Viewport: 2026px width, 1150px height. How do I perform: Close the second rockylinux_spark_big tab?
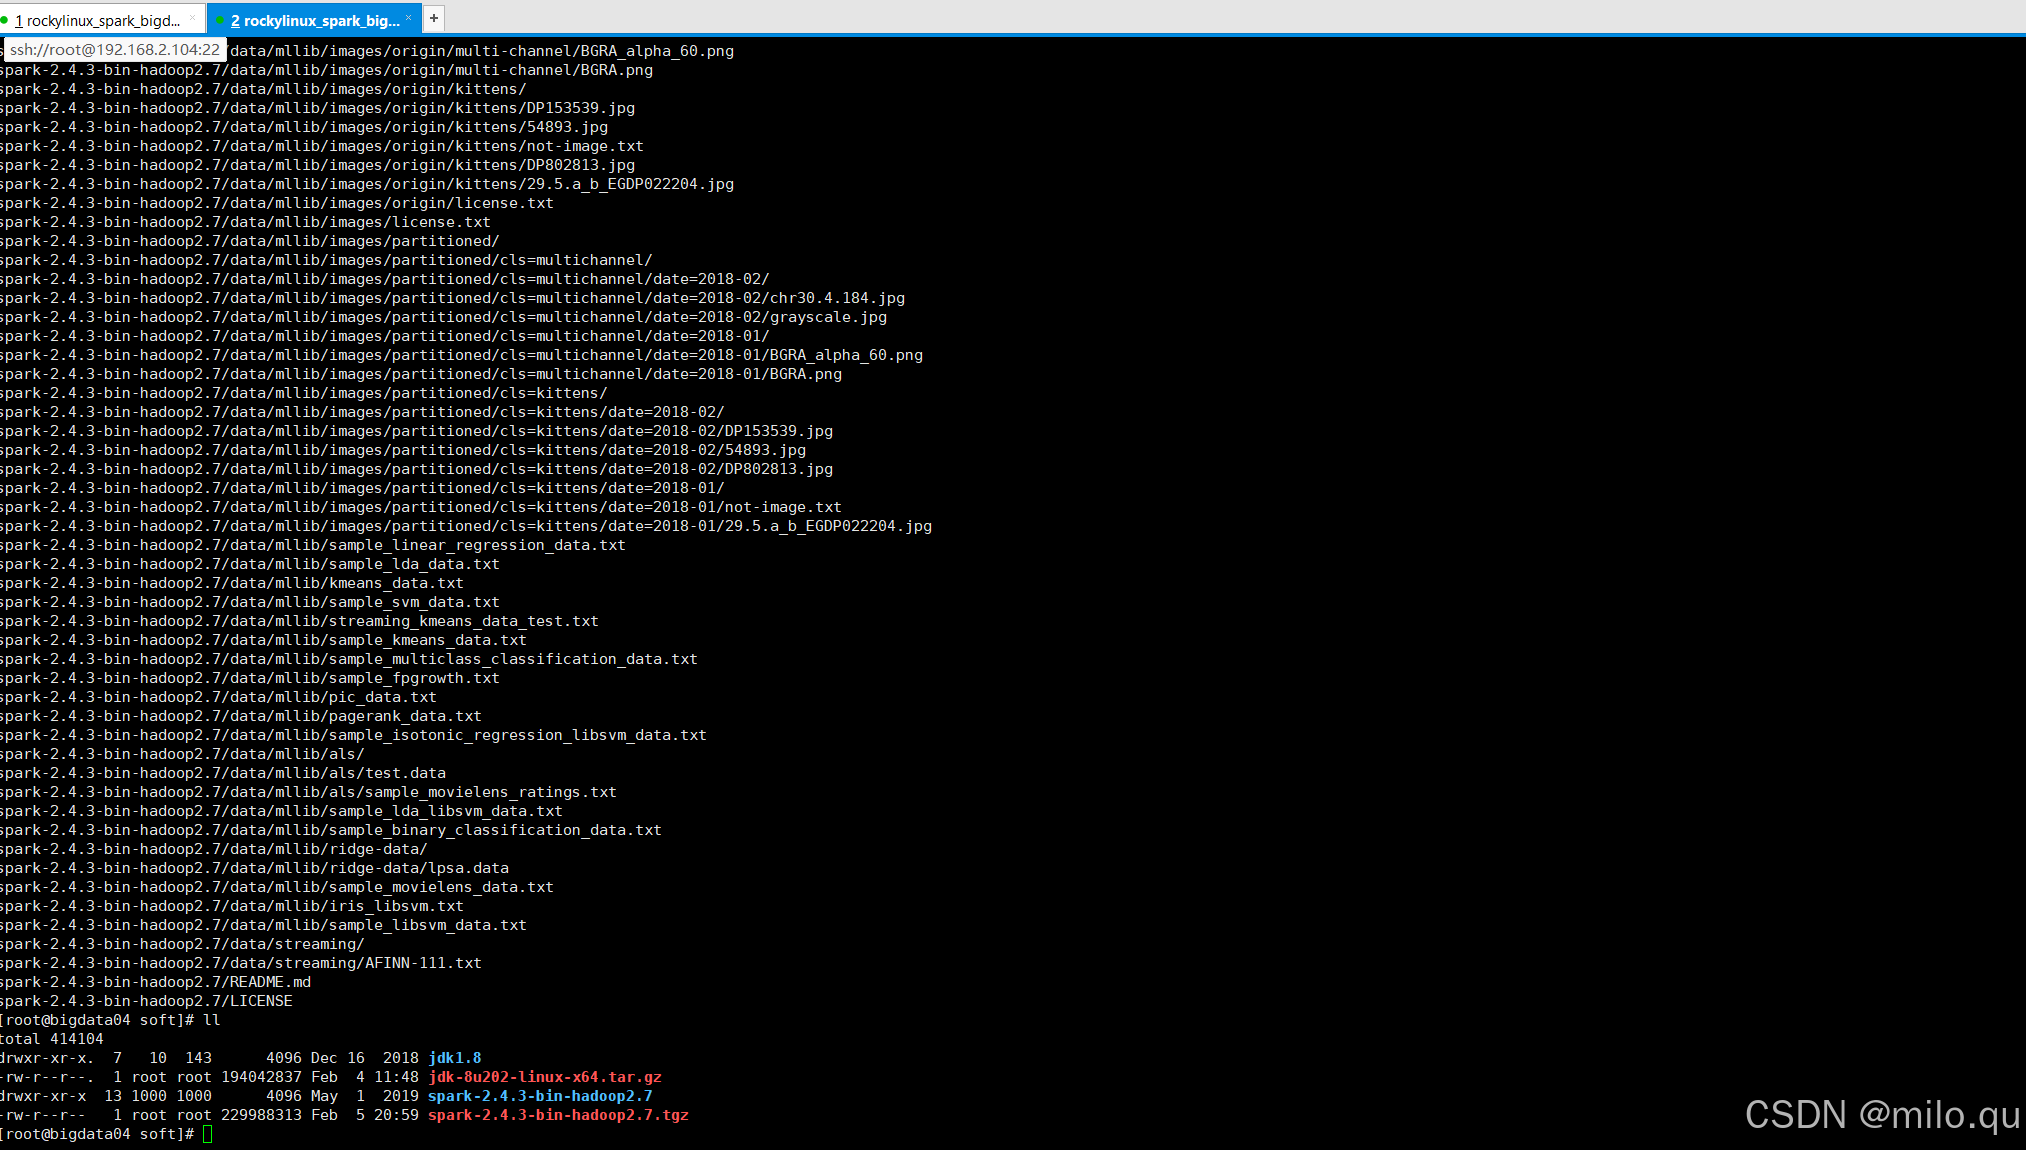click(x=408, y=18)
